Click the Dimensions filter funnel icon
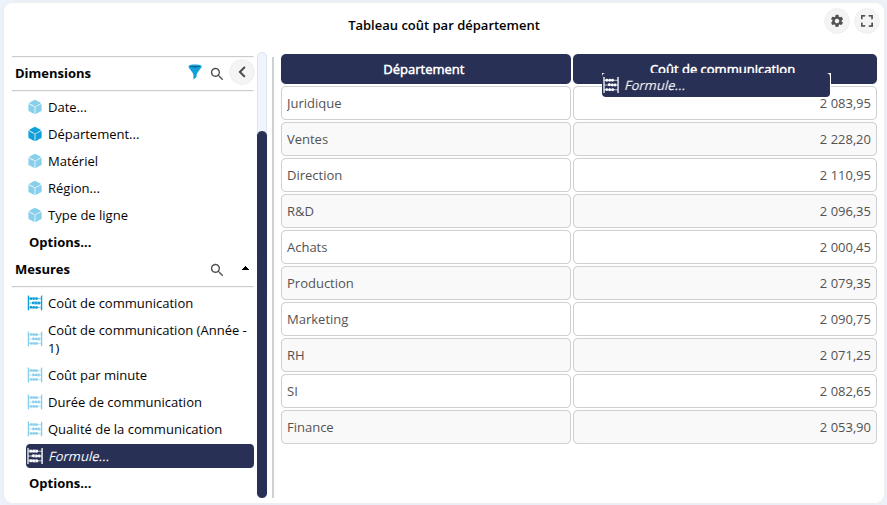This screenshot has width=887, height=505. pos(195,73)
